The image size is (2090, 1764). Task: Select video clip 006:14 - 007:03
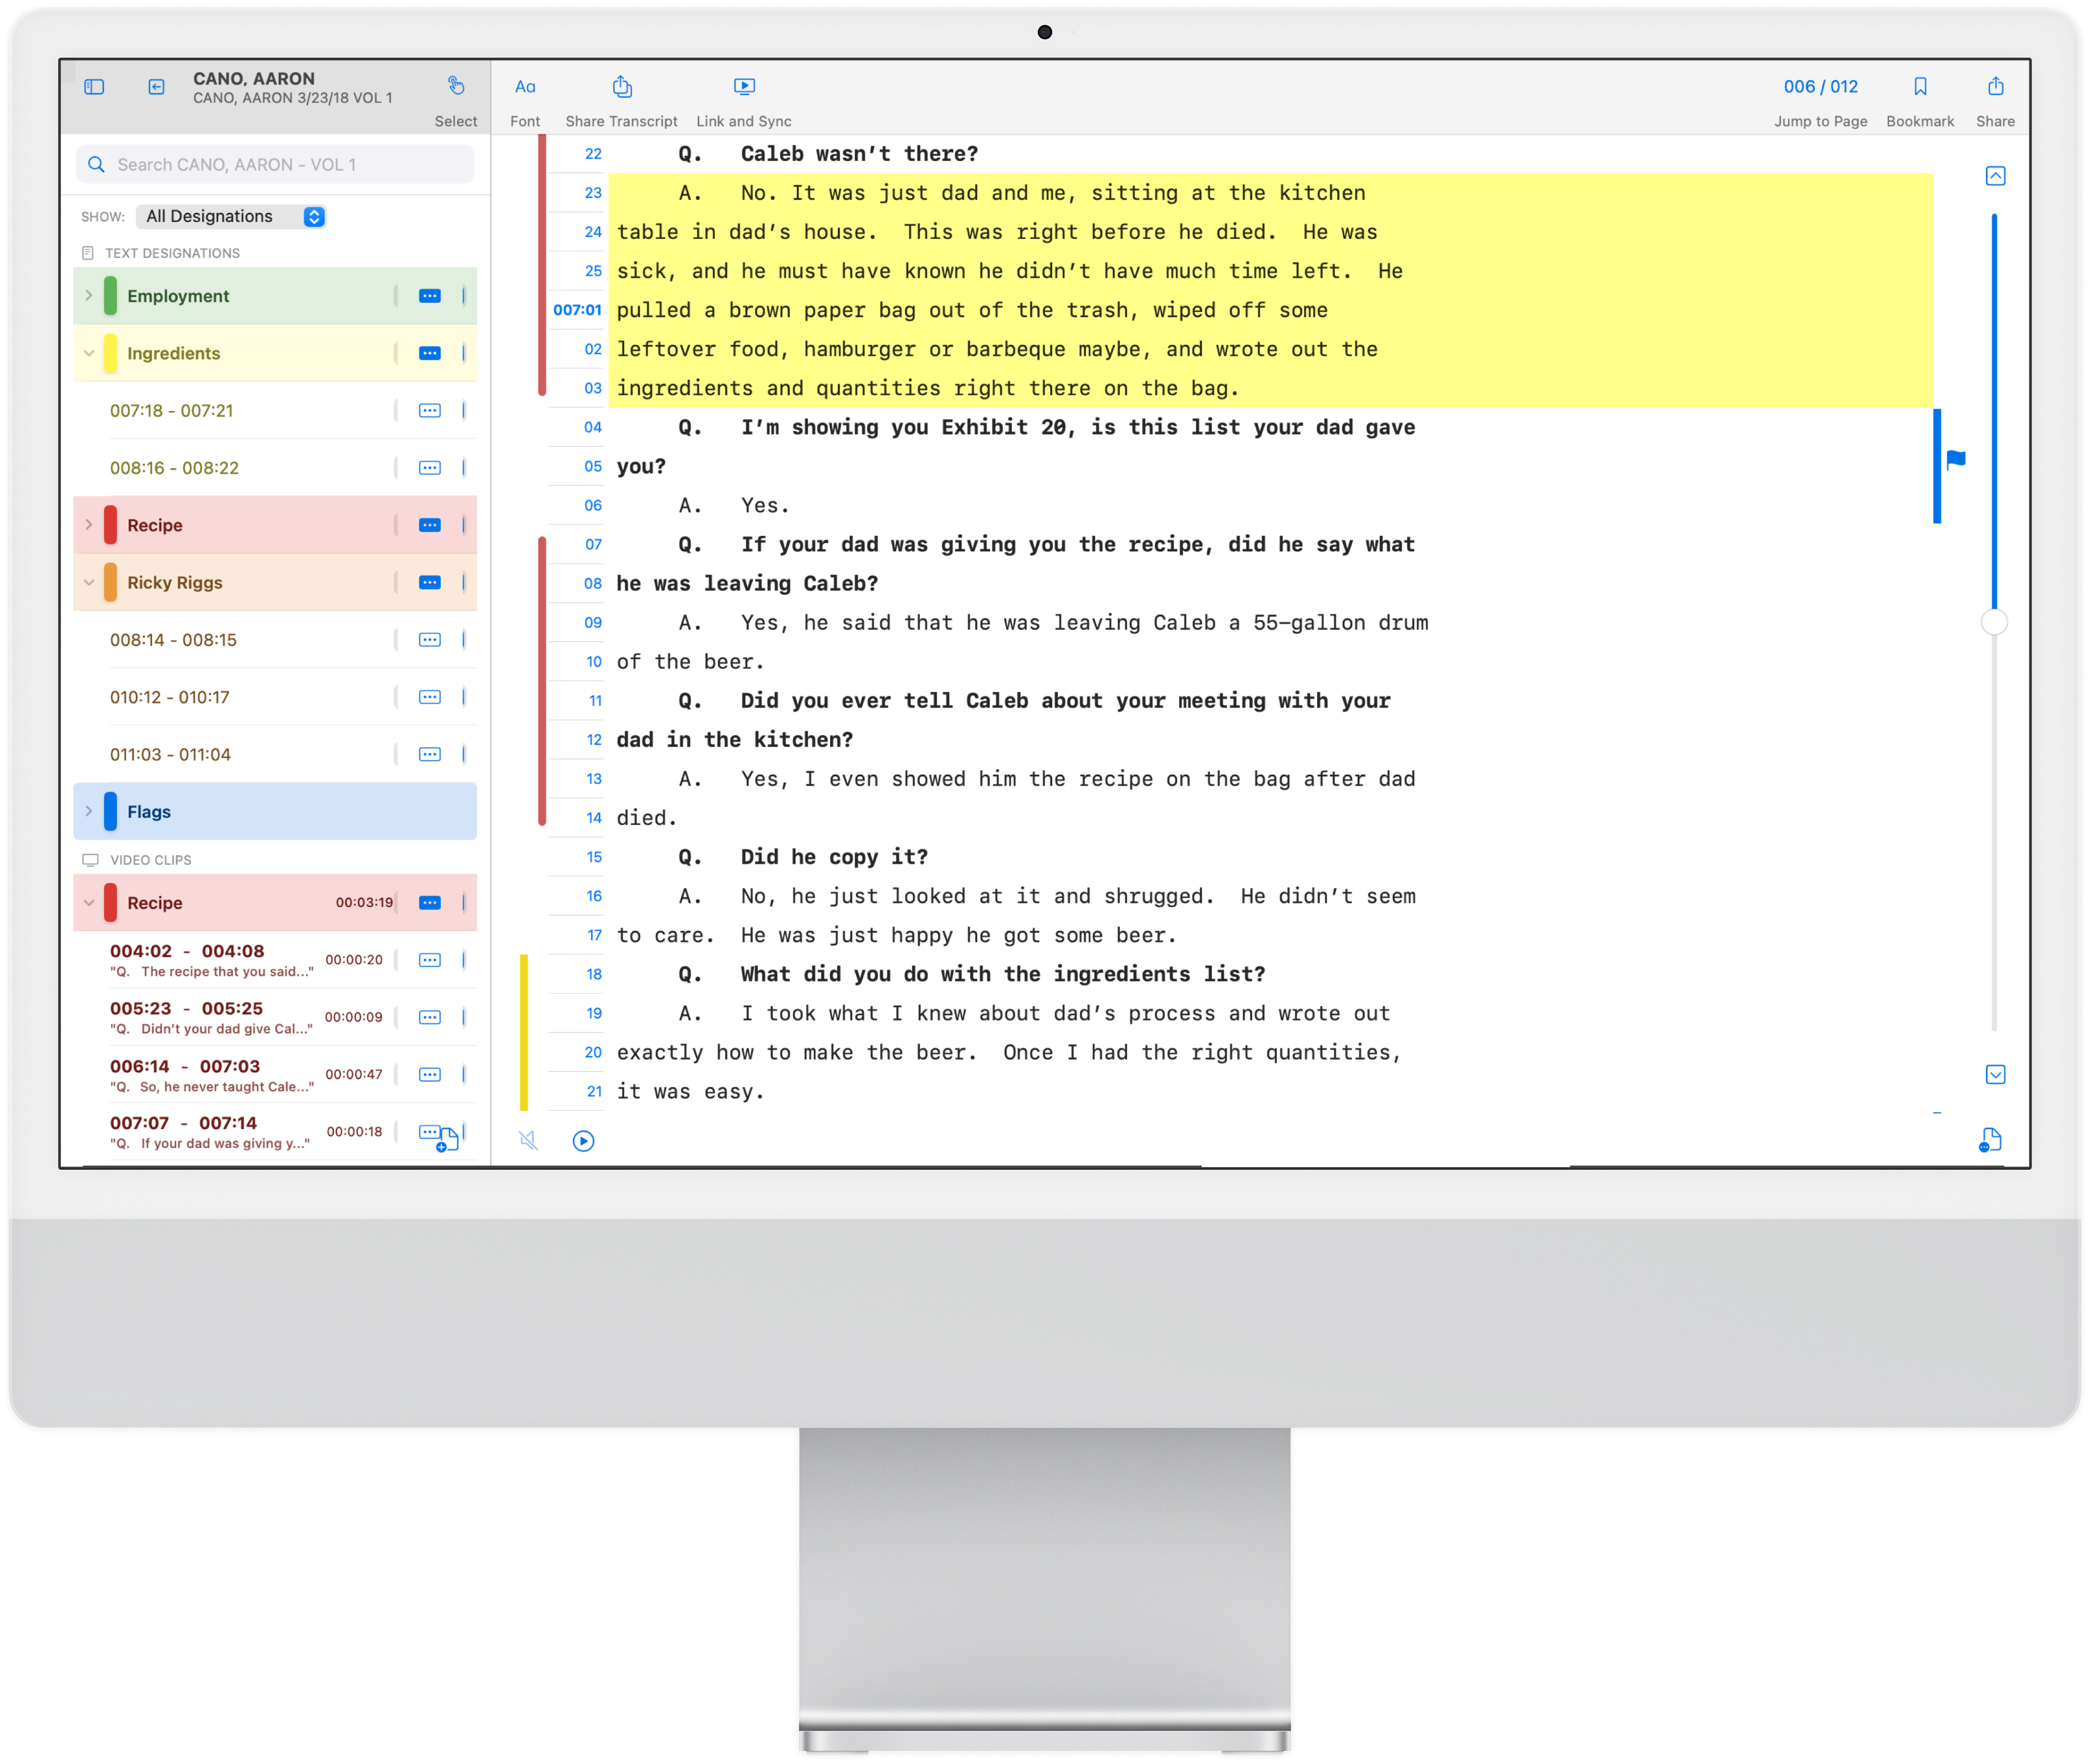coord(185,1066)
